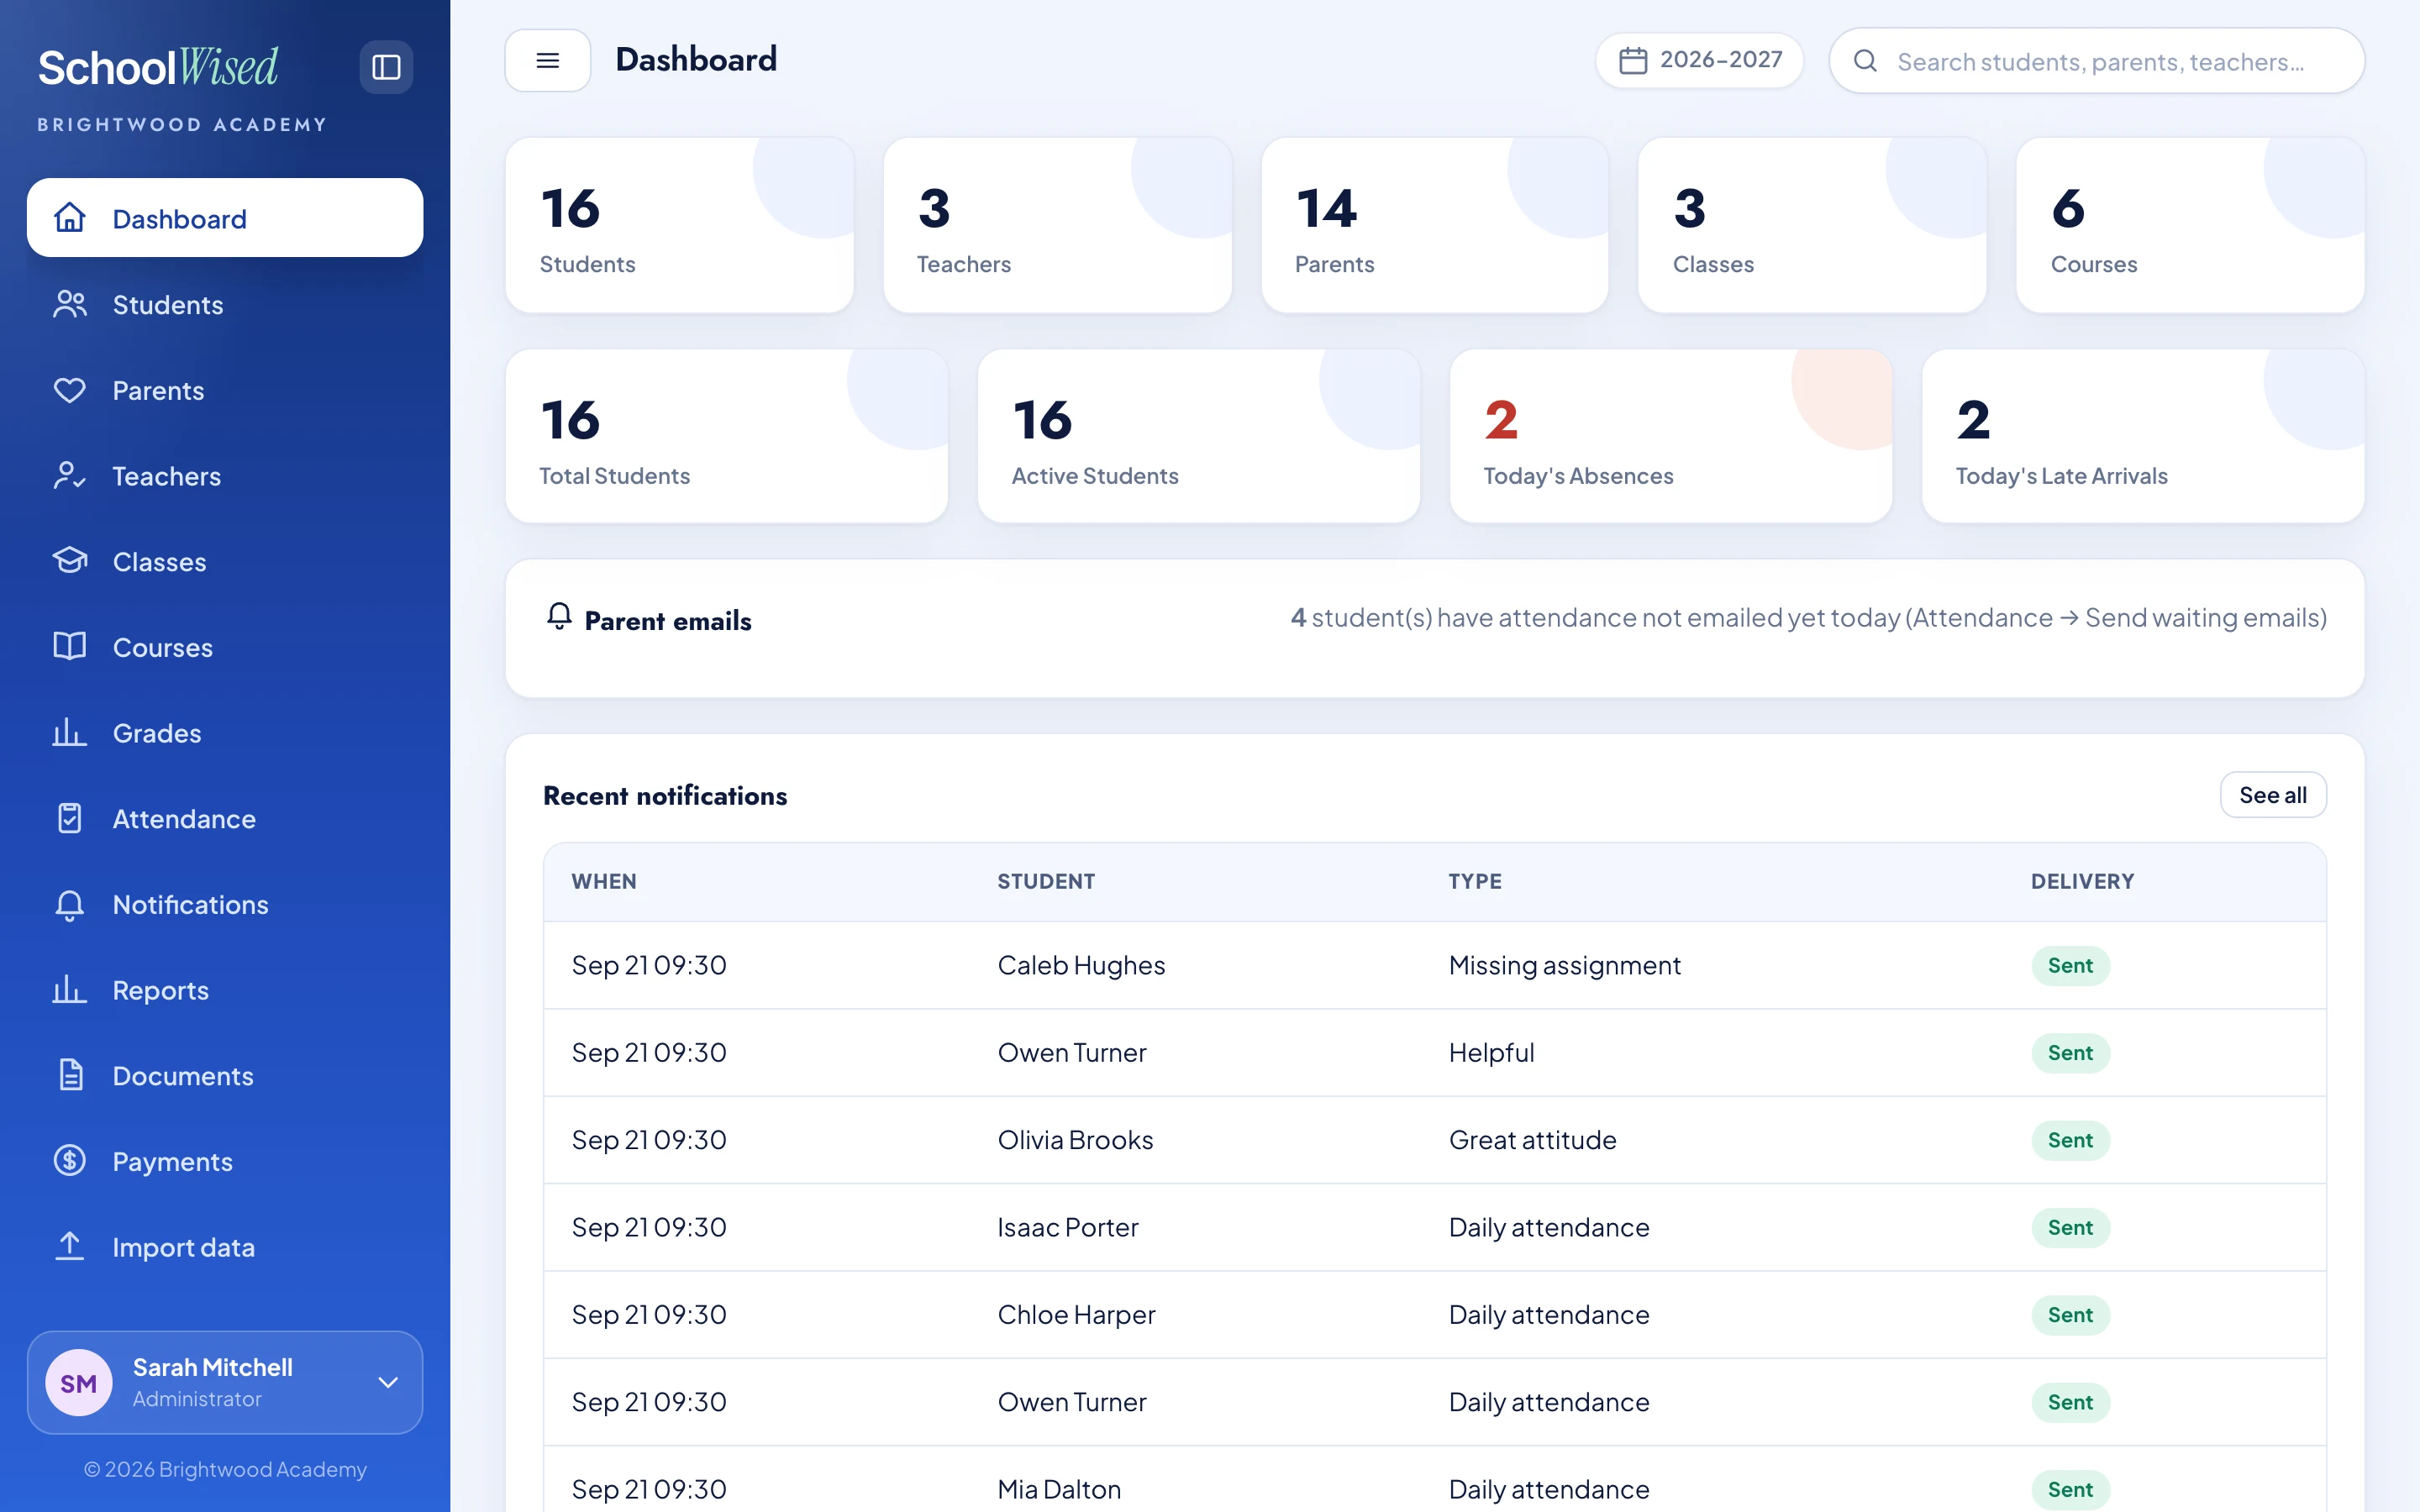Viewport: 2420px width, 1512px height.
Task: Click the Documents file icon
Action: point(70,1075)
